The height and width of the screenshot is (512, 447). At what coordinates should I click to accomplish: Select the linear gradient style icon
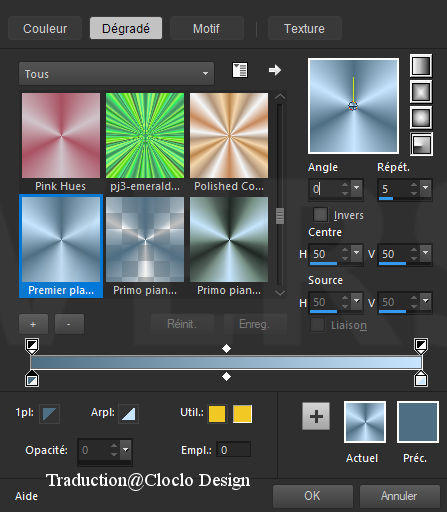pyautogui.click(x=421, y=66)
